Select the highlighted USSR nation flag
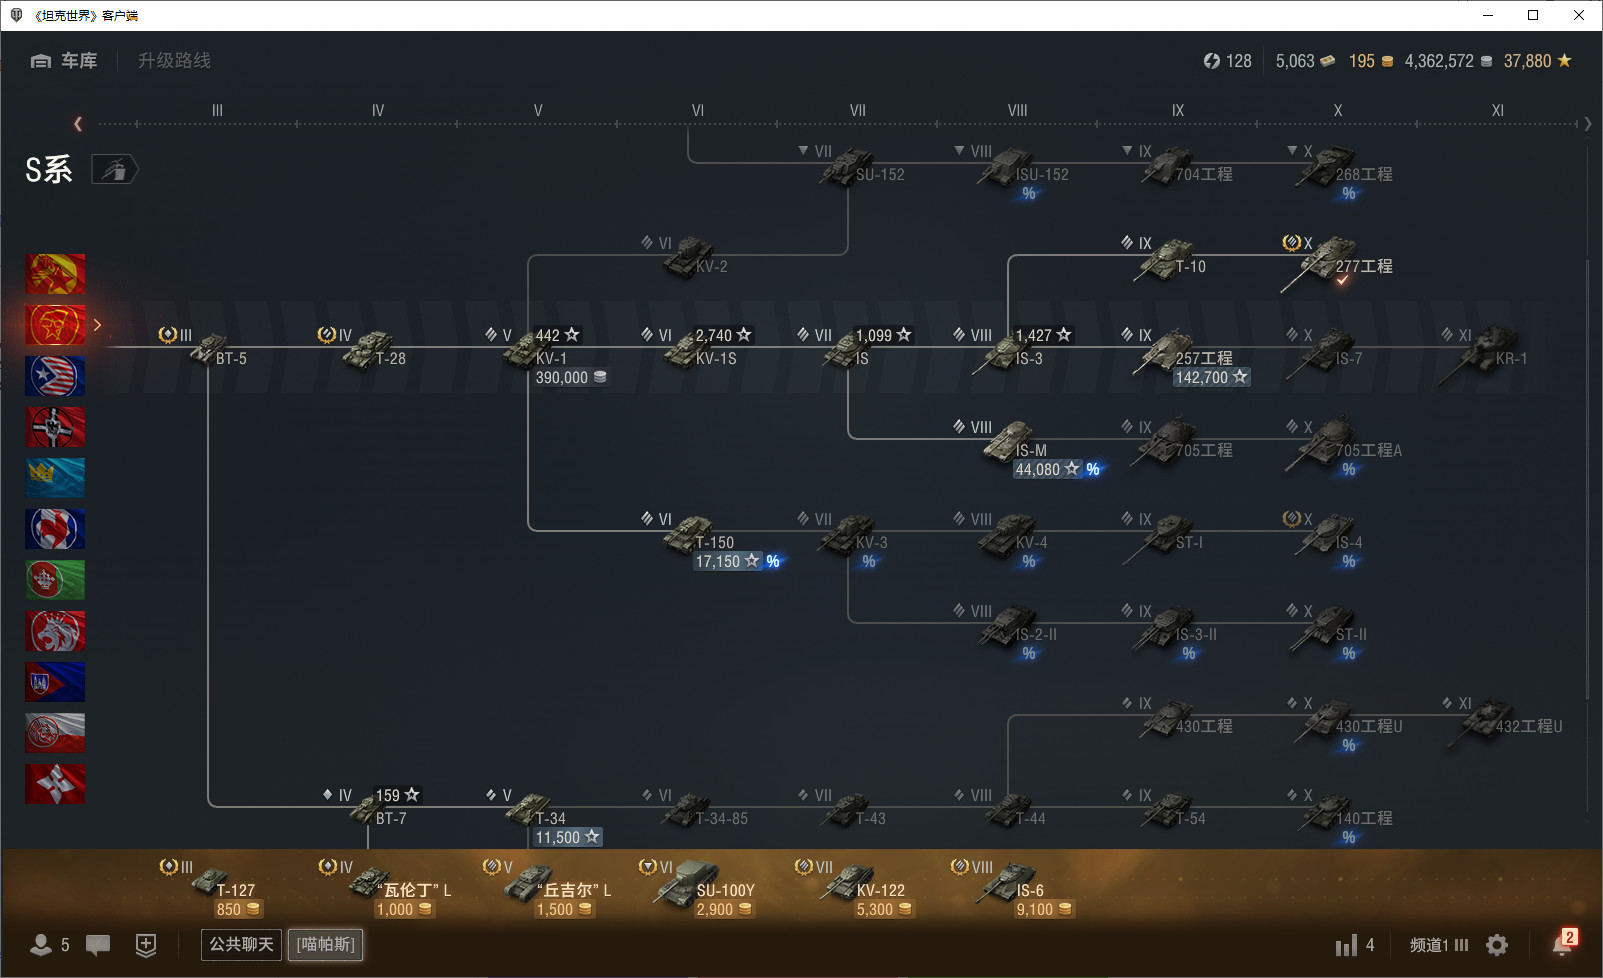 tap(55, 325)
